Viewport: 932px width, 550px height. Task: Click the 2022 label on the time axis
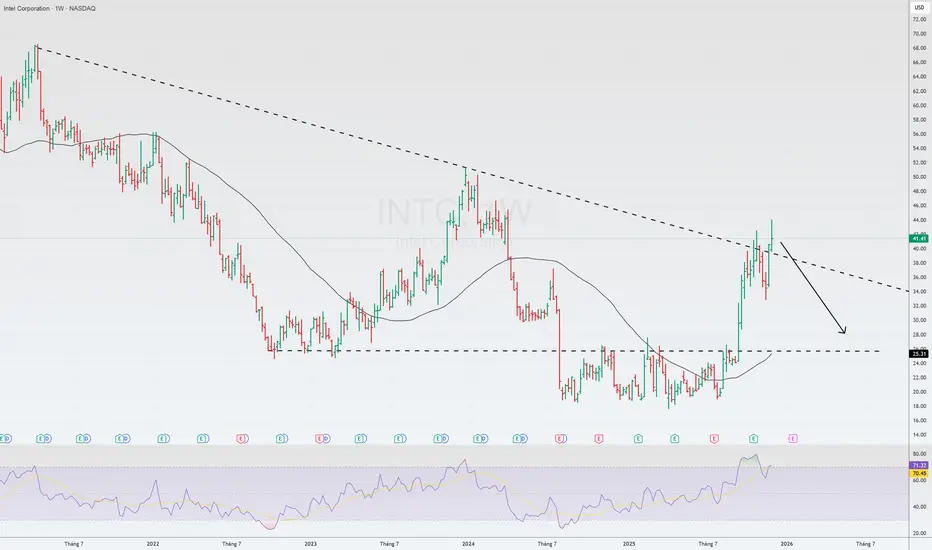[x=153, y=543]
